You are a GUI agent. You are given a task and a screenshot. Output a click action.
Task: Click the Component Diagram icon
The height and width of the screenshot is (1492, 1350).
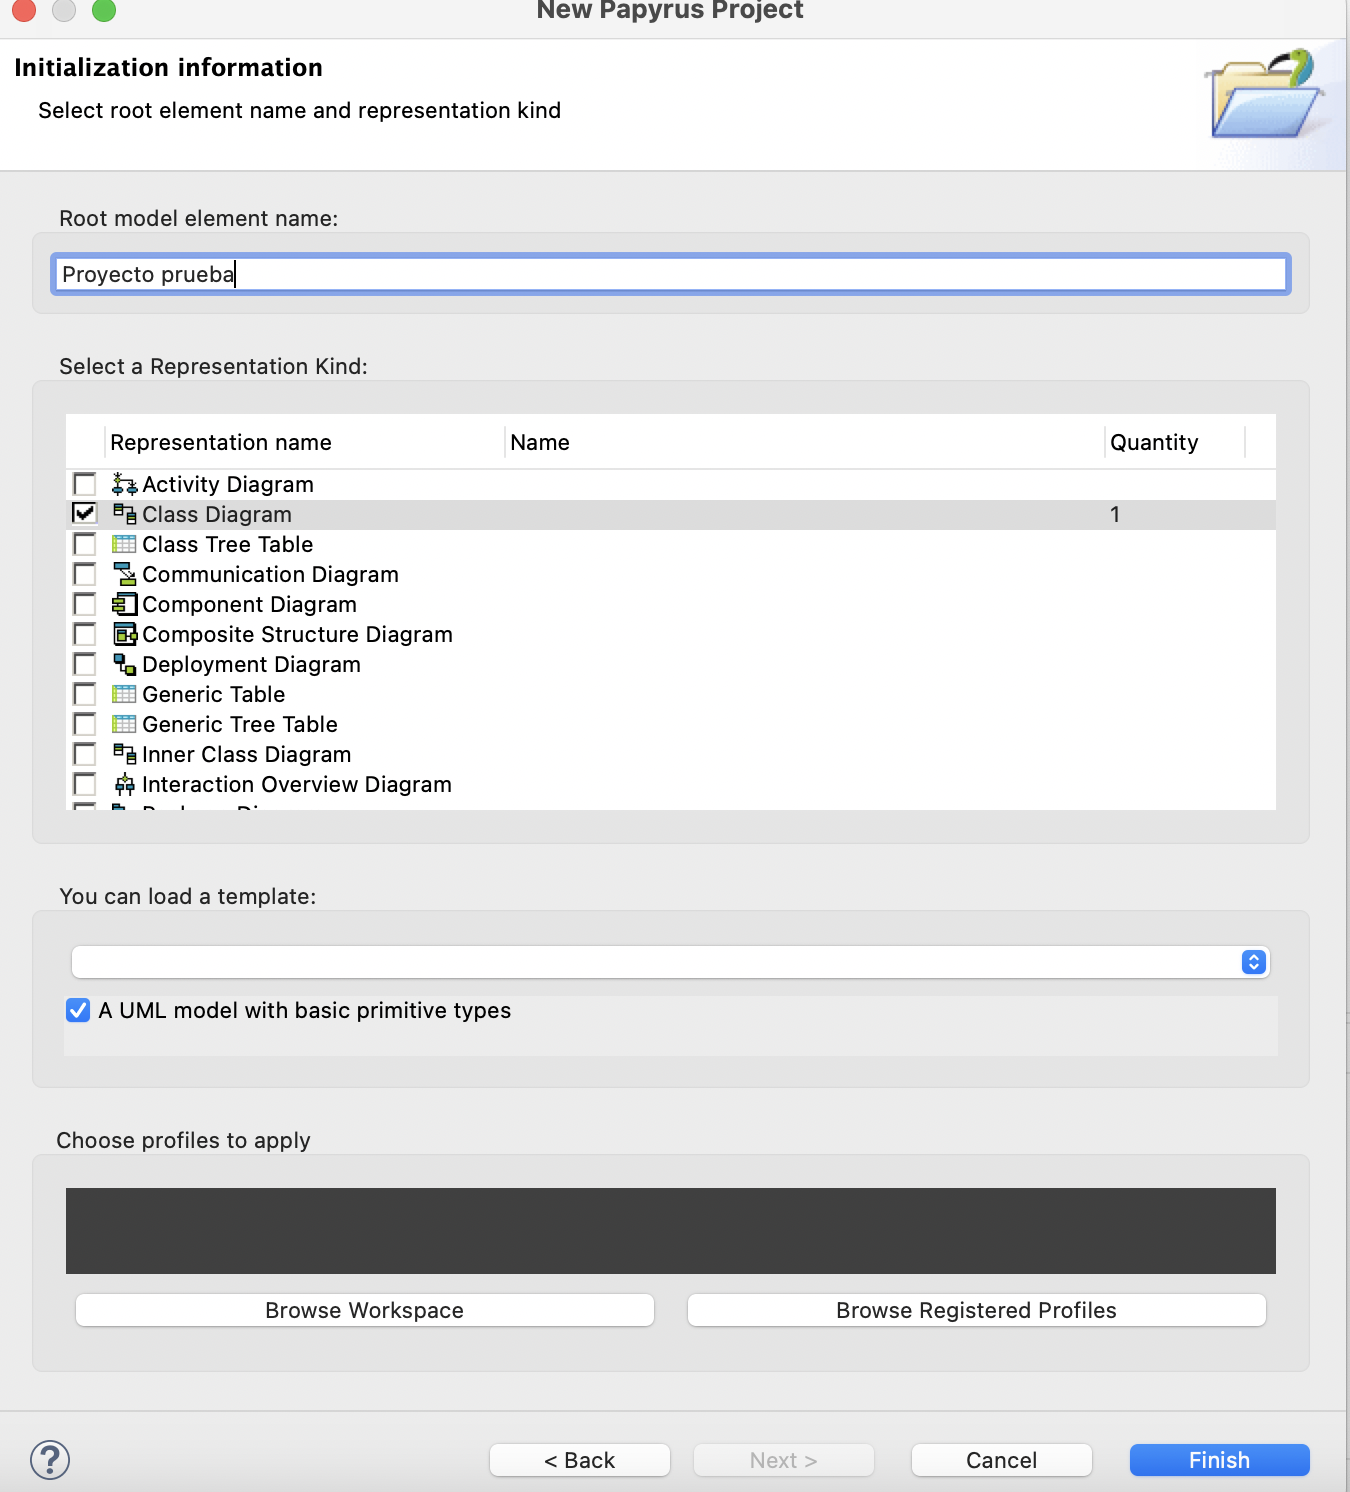tap(124, 605)
